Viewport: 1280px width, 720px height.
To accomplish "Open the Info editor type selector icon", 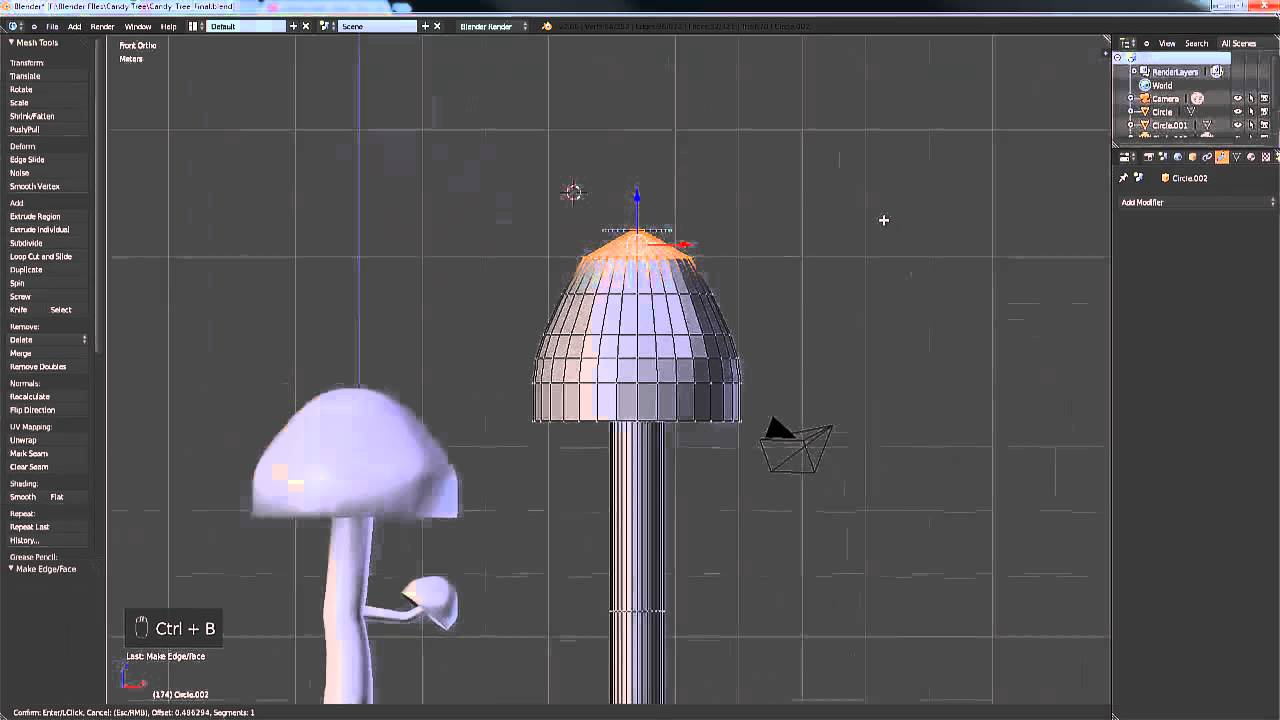I will coord(14,26).
